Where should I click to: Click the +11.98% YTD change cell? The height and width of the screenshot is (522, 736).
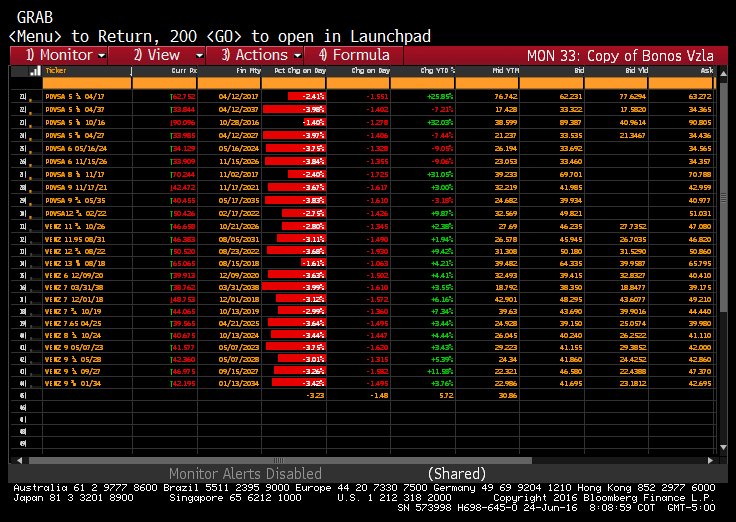(440, 371)
